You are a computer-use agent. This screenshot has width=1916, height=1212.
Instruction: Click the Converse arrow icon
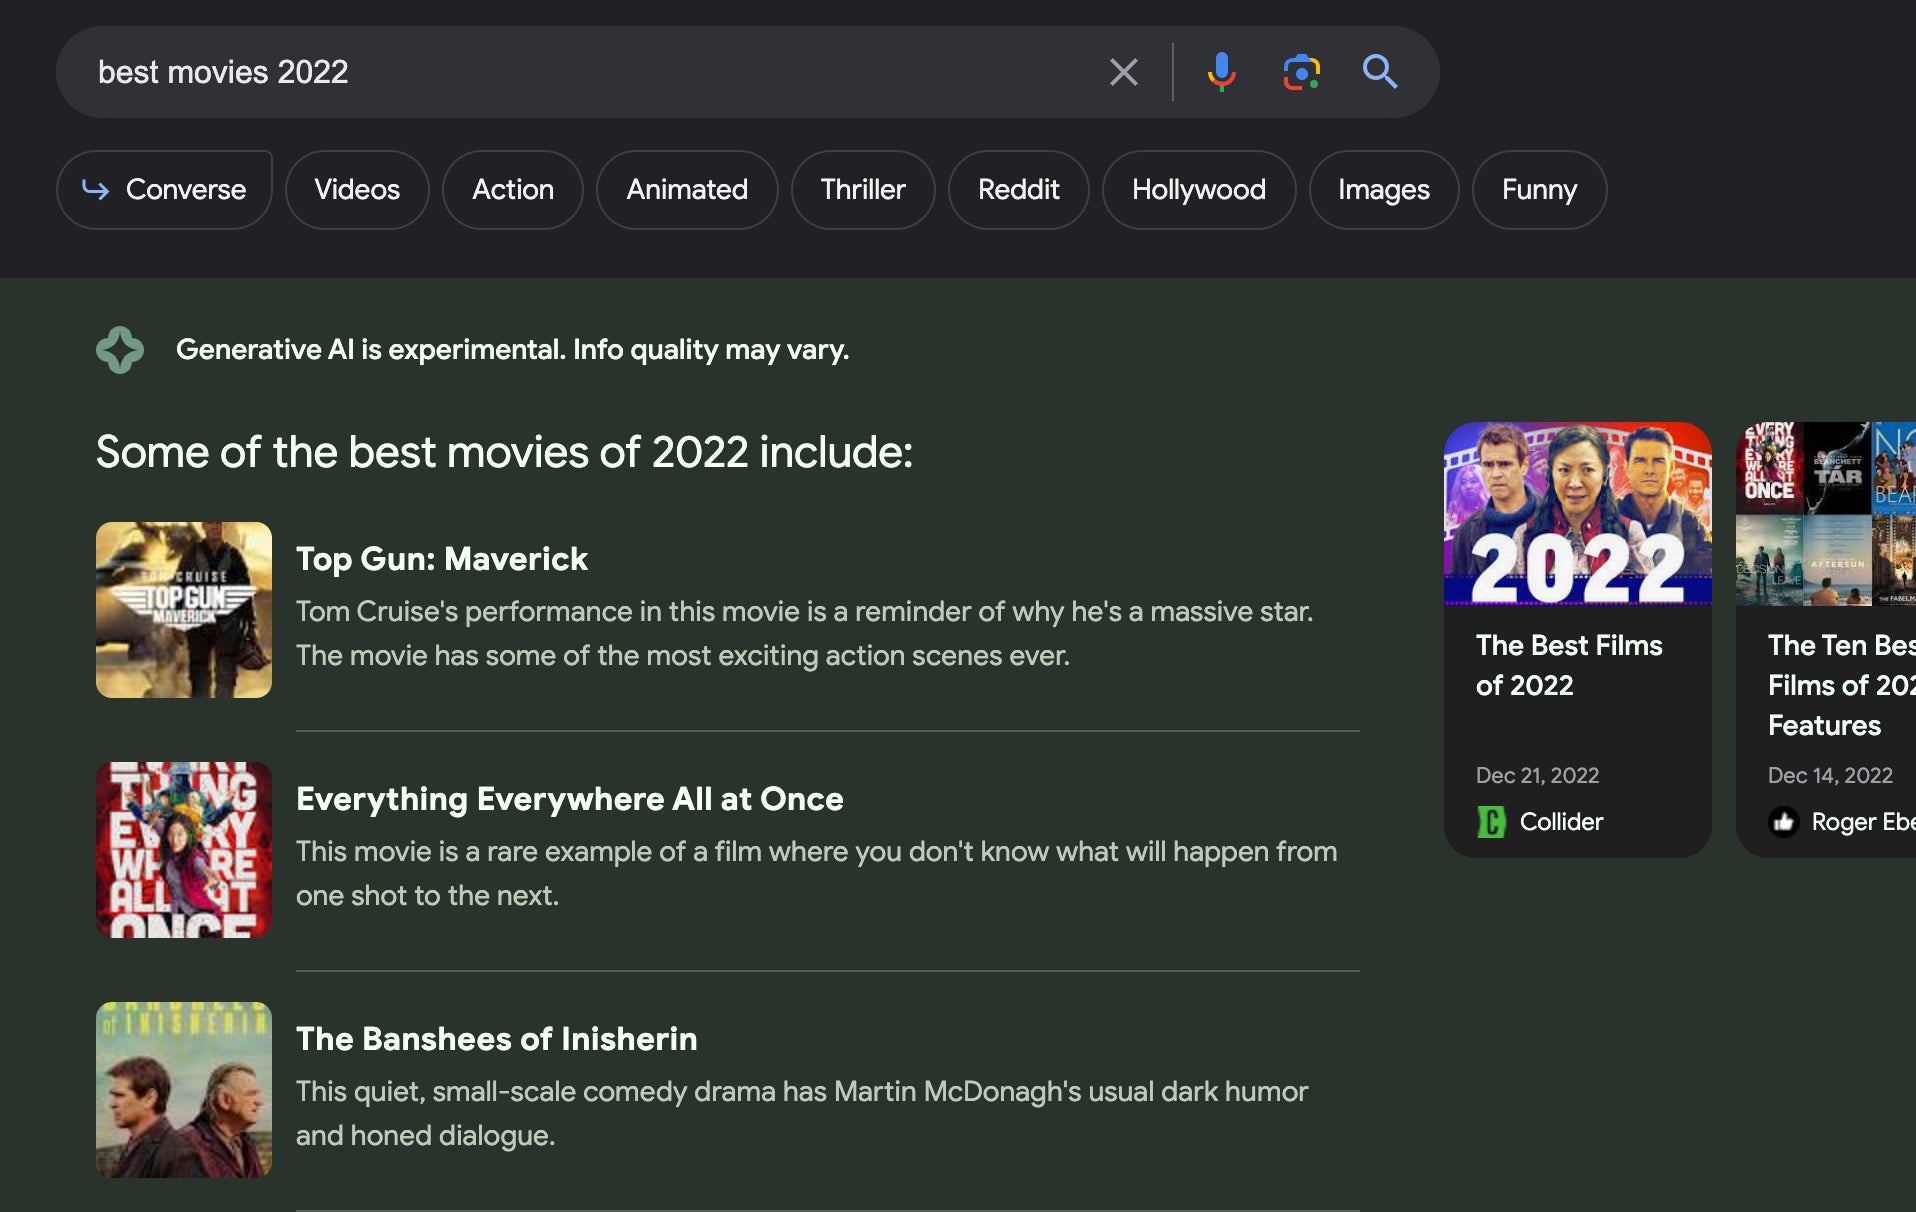pos(95,189)
